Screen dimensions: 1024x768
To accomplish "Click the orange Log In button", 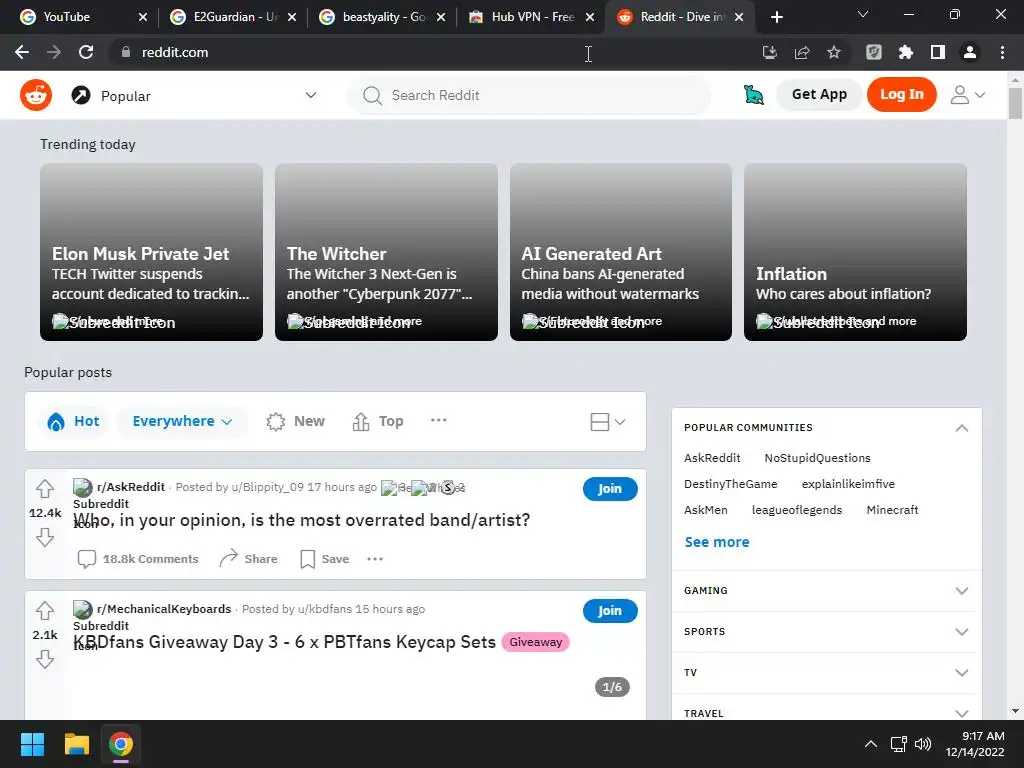I will 901,94.
